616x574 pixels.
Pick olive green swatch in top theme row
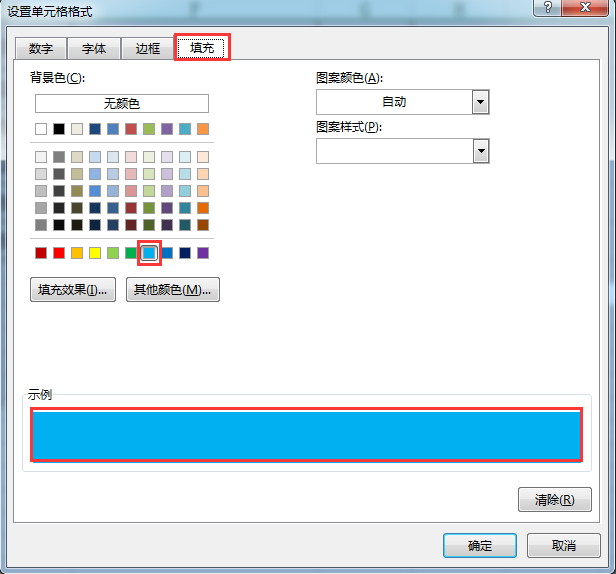point(149,129)
